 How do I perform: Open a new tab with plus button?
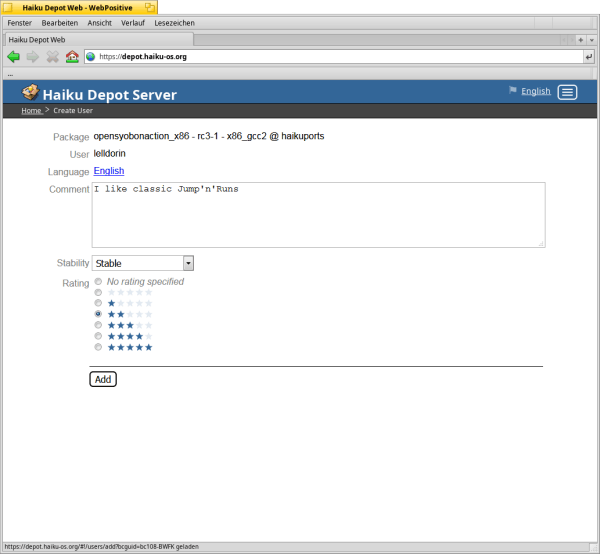pos(581,39)
